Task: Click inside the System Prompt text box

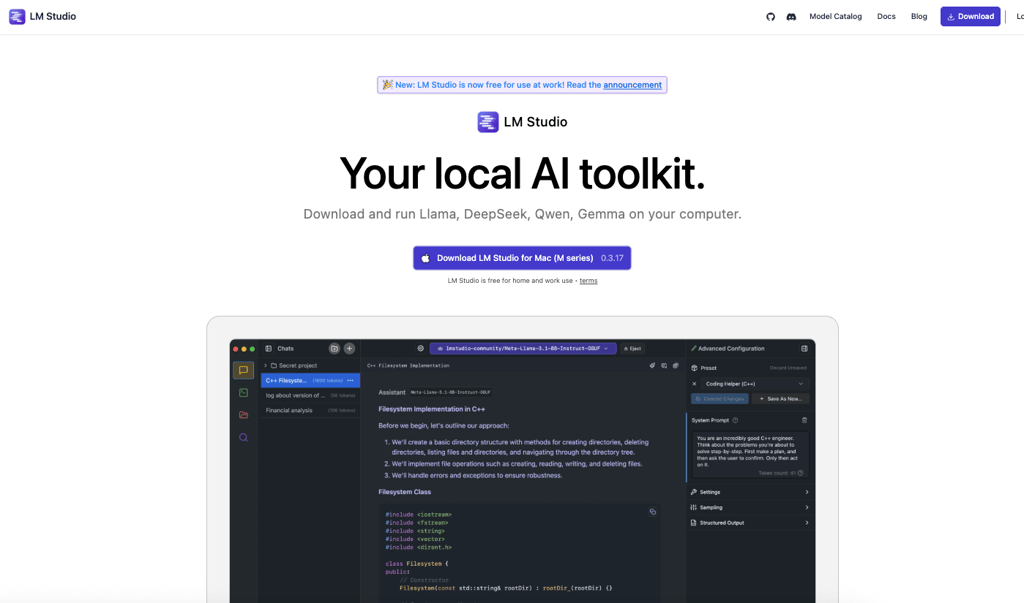Action: click(x=750, y=455)
